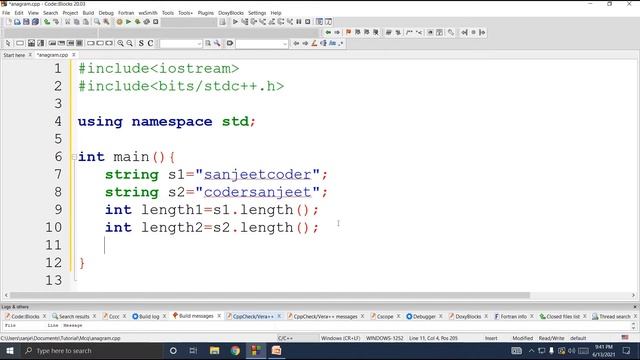Close the Logs & others panel
640x360 pixels.
[635, 307]
